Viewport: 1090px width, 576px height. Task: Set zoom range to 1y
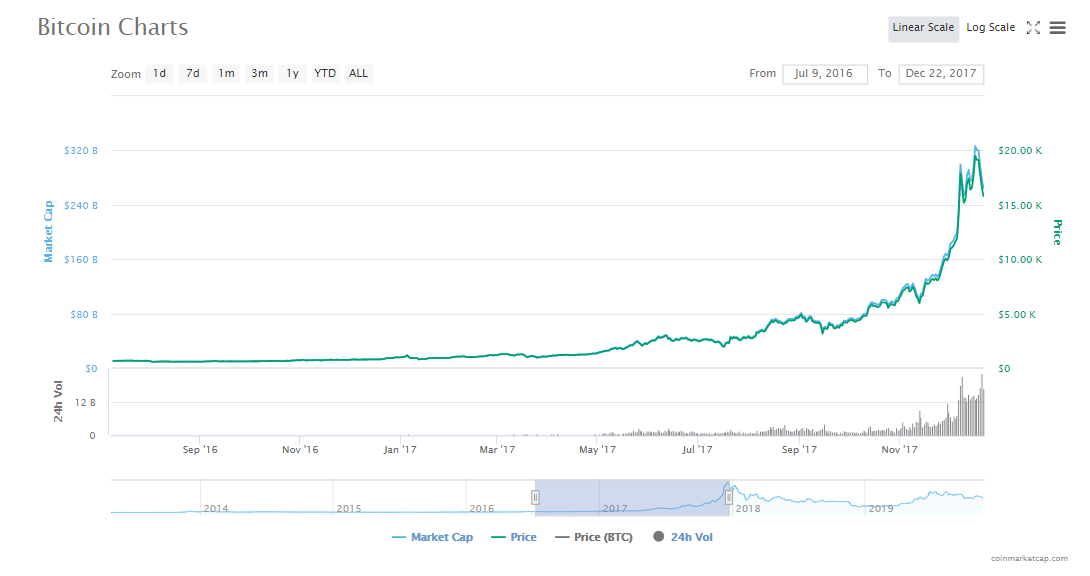coord(293,74)
